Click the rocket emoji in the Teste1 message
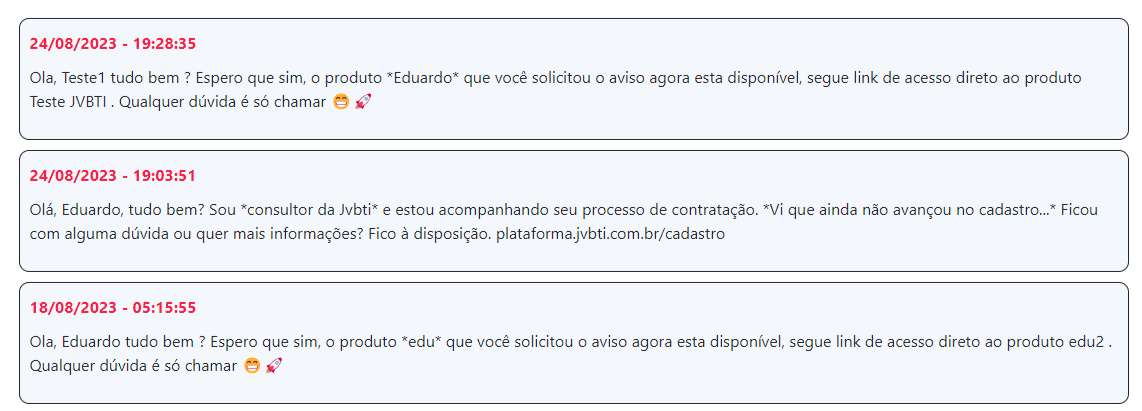Image resolution: width=1142 pixels, height=411 pixels. [x=363, y=102]
